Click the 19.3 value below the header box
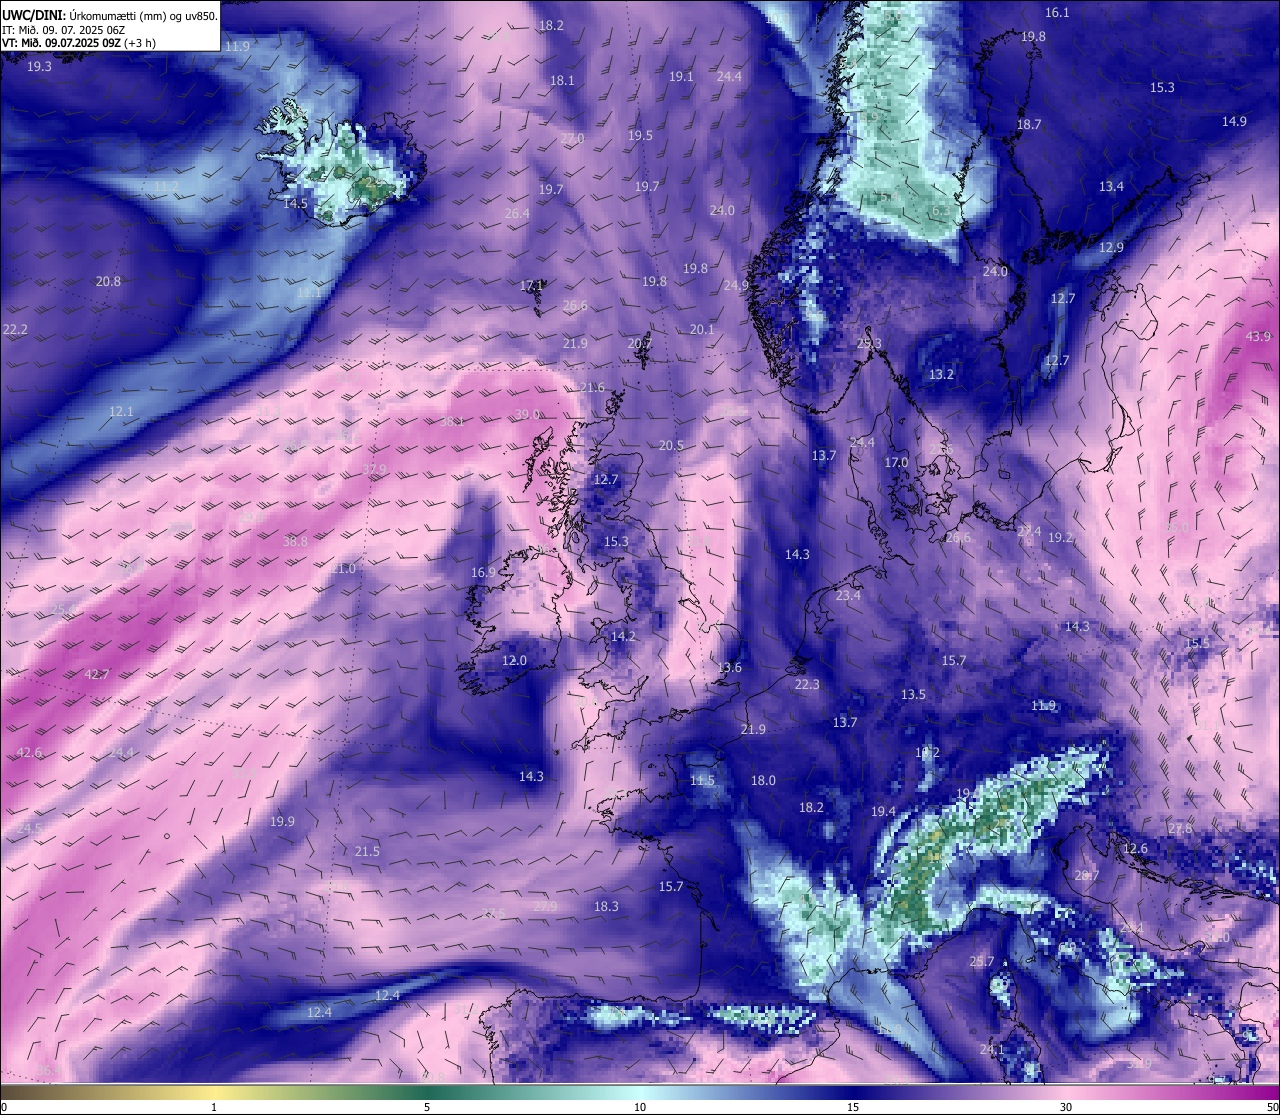 click(x=39, y=67)
